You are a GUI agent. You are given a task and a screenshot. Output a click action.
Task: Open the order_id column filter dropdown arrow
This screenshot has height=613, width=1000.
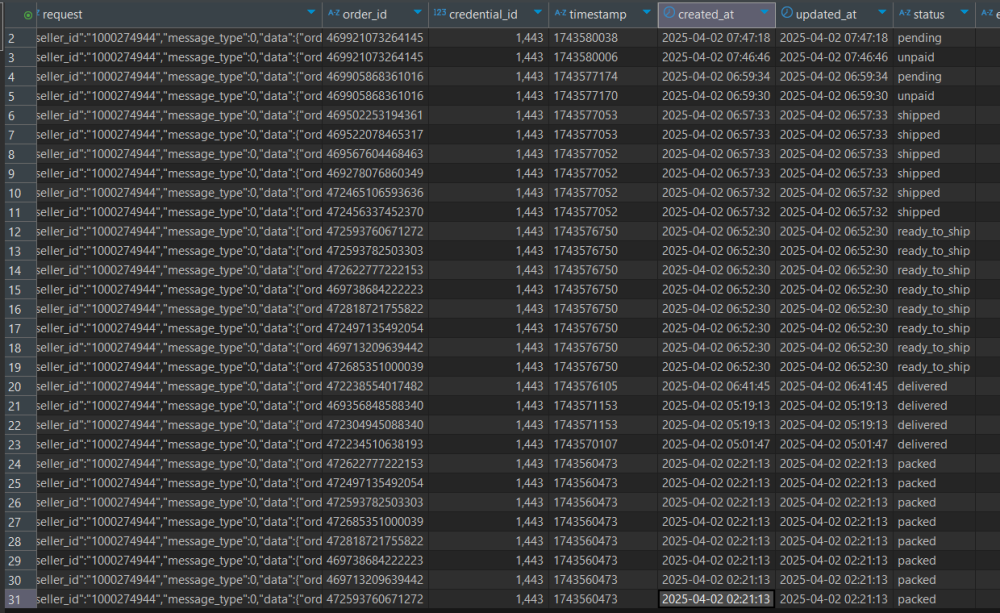[417, 15]
